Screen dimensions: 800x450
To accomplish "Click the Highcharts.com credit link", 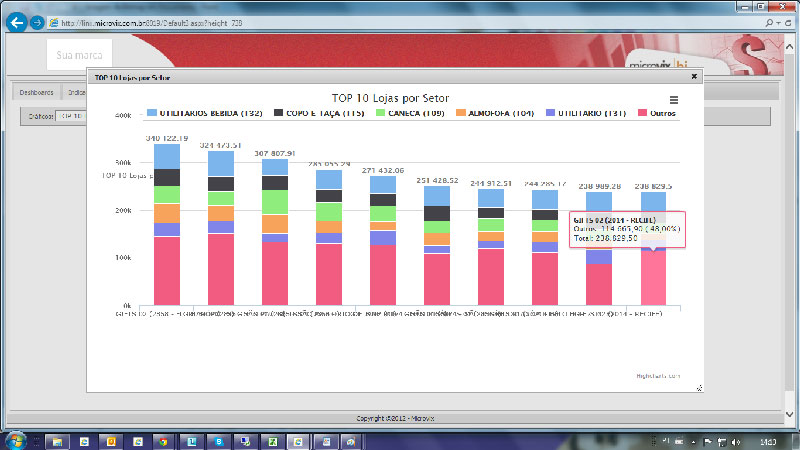I will 658,376.
